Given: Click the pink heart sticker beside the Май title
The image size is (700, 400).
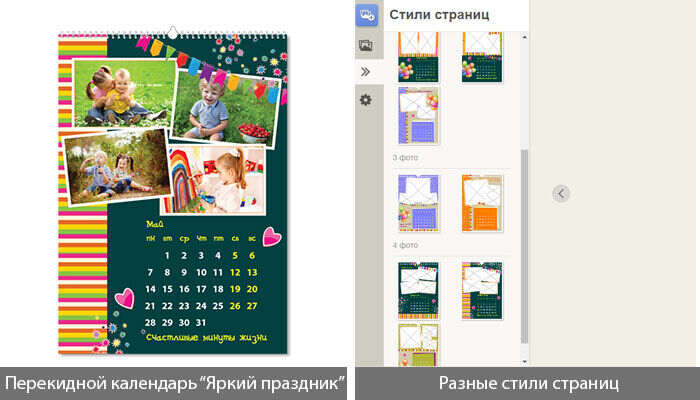Looking at the screenshot, I should (271, 237).
